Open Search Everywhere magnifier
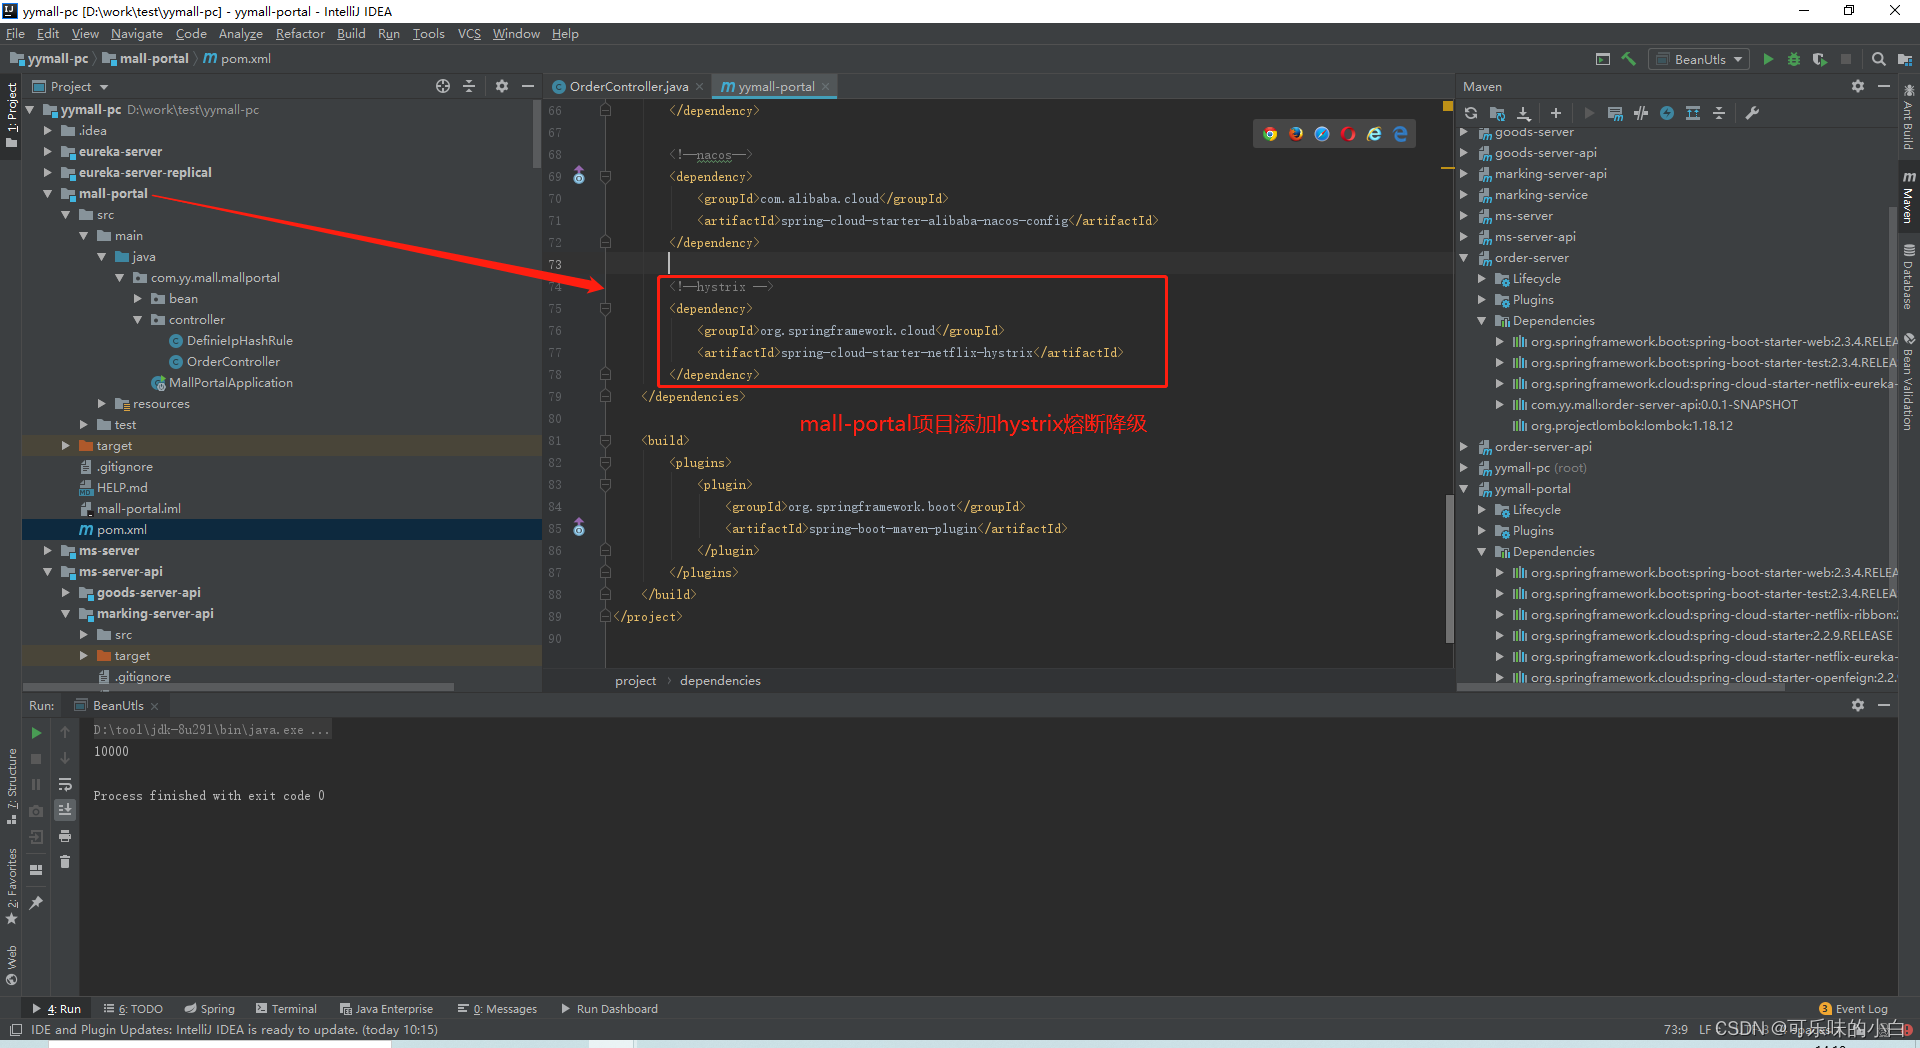Image resolution: width=1920 pixels, height=1048 pixels. [1878, 59]
